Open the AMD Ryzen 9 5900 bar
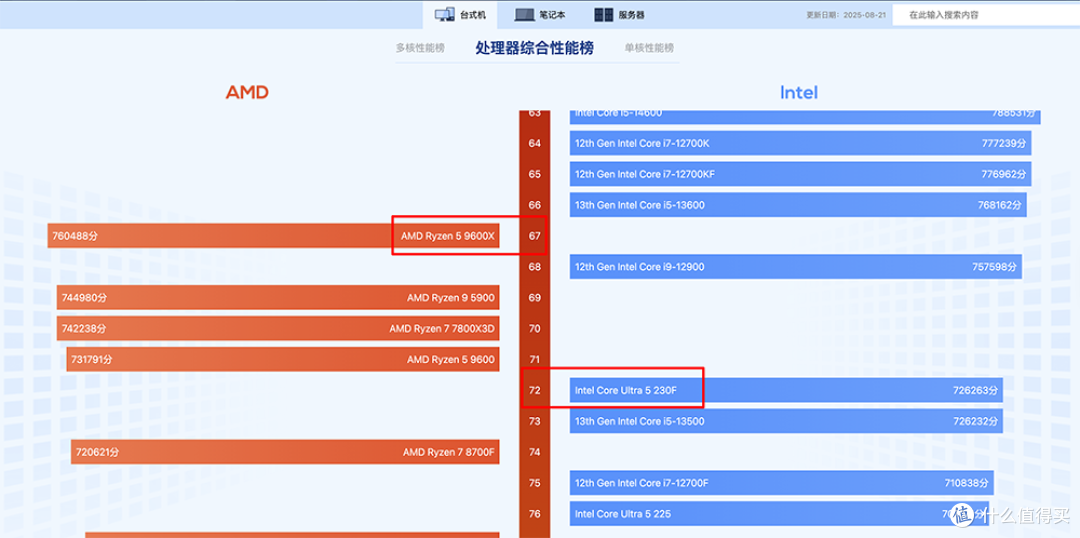Screen dimensions: 1080x538 pos(278,298)
